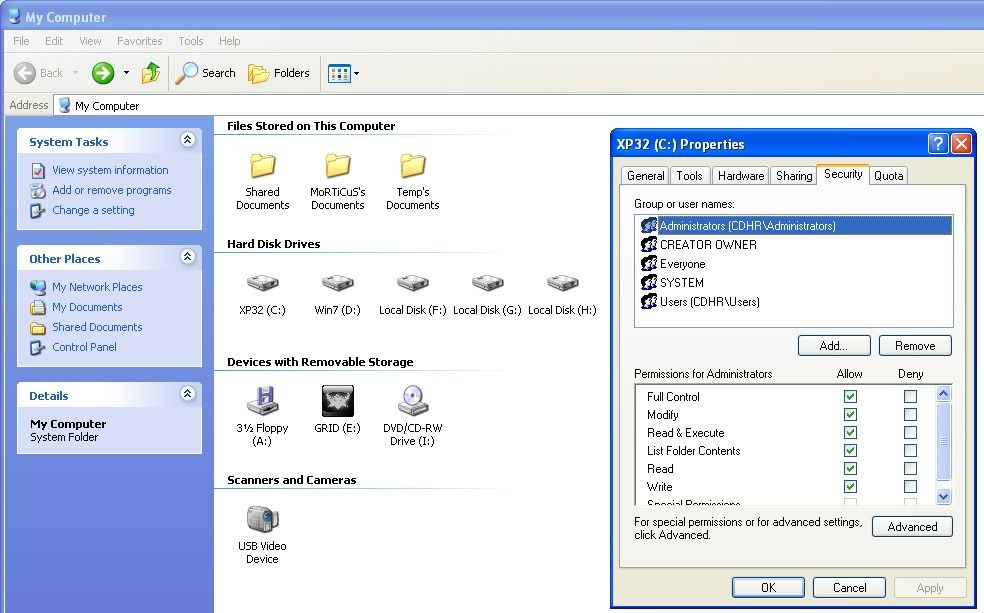Open the Shared Documents folder icon
This screenshot has width=984, height=613.
click(262, 166)
